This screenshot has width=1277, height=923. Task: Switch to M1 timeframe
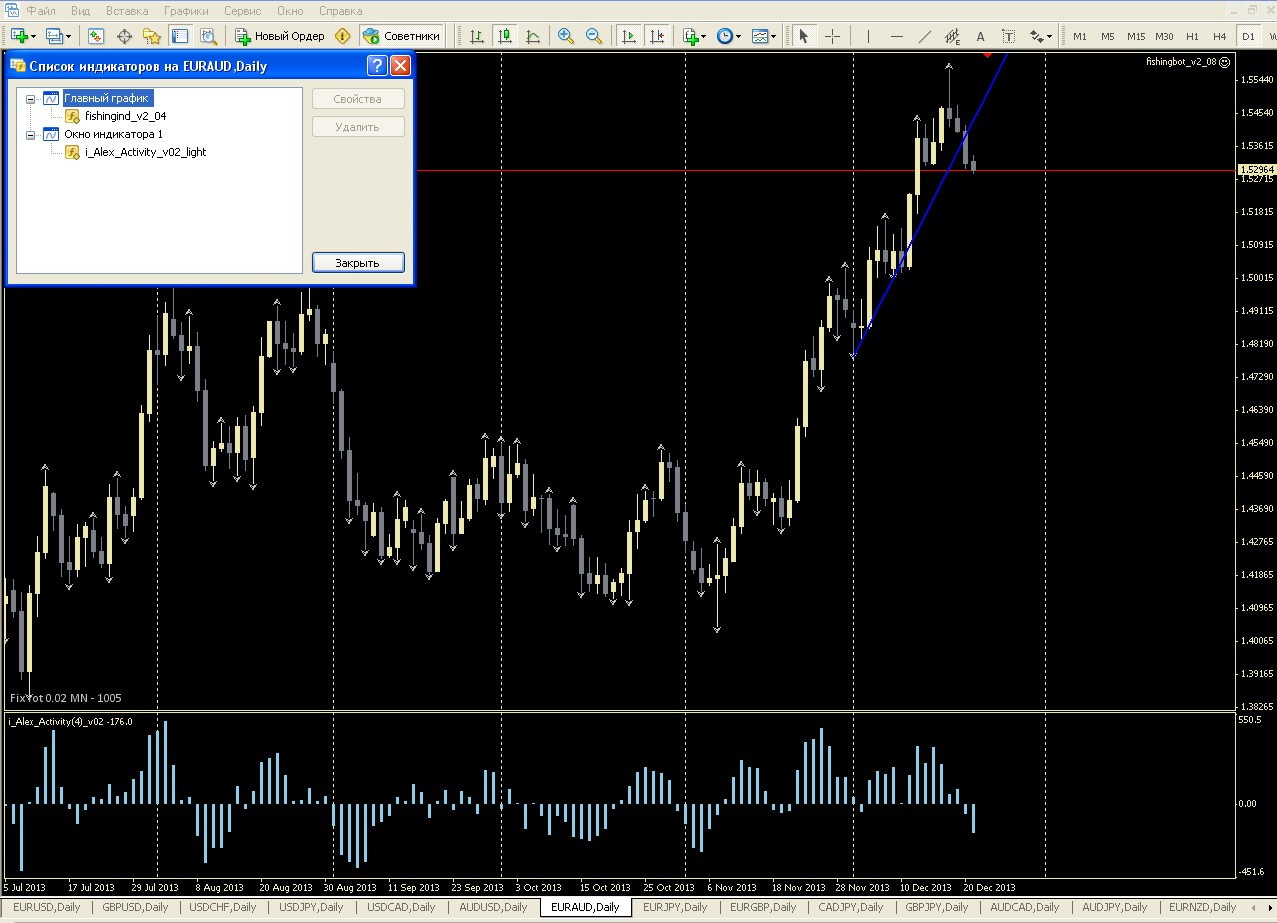pos(1080,36)
